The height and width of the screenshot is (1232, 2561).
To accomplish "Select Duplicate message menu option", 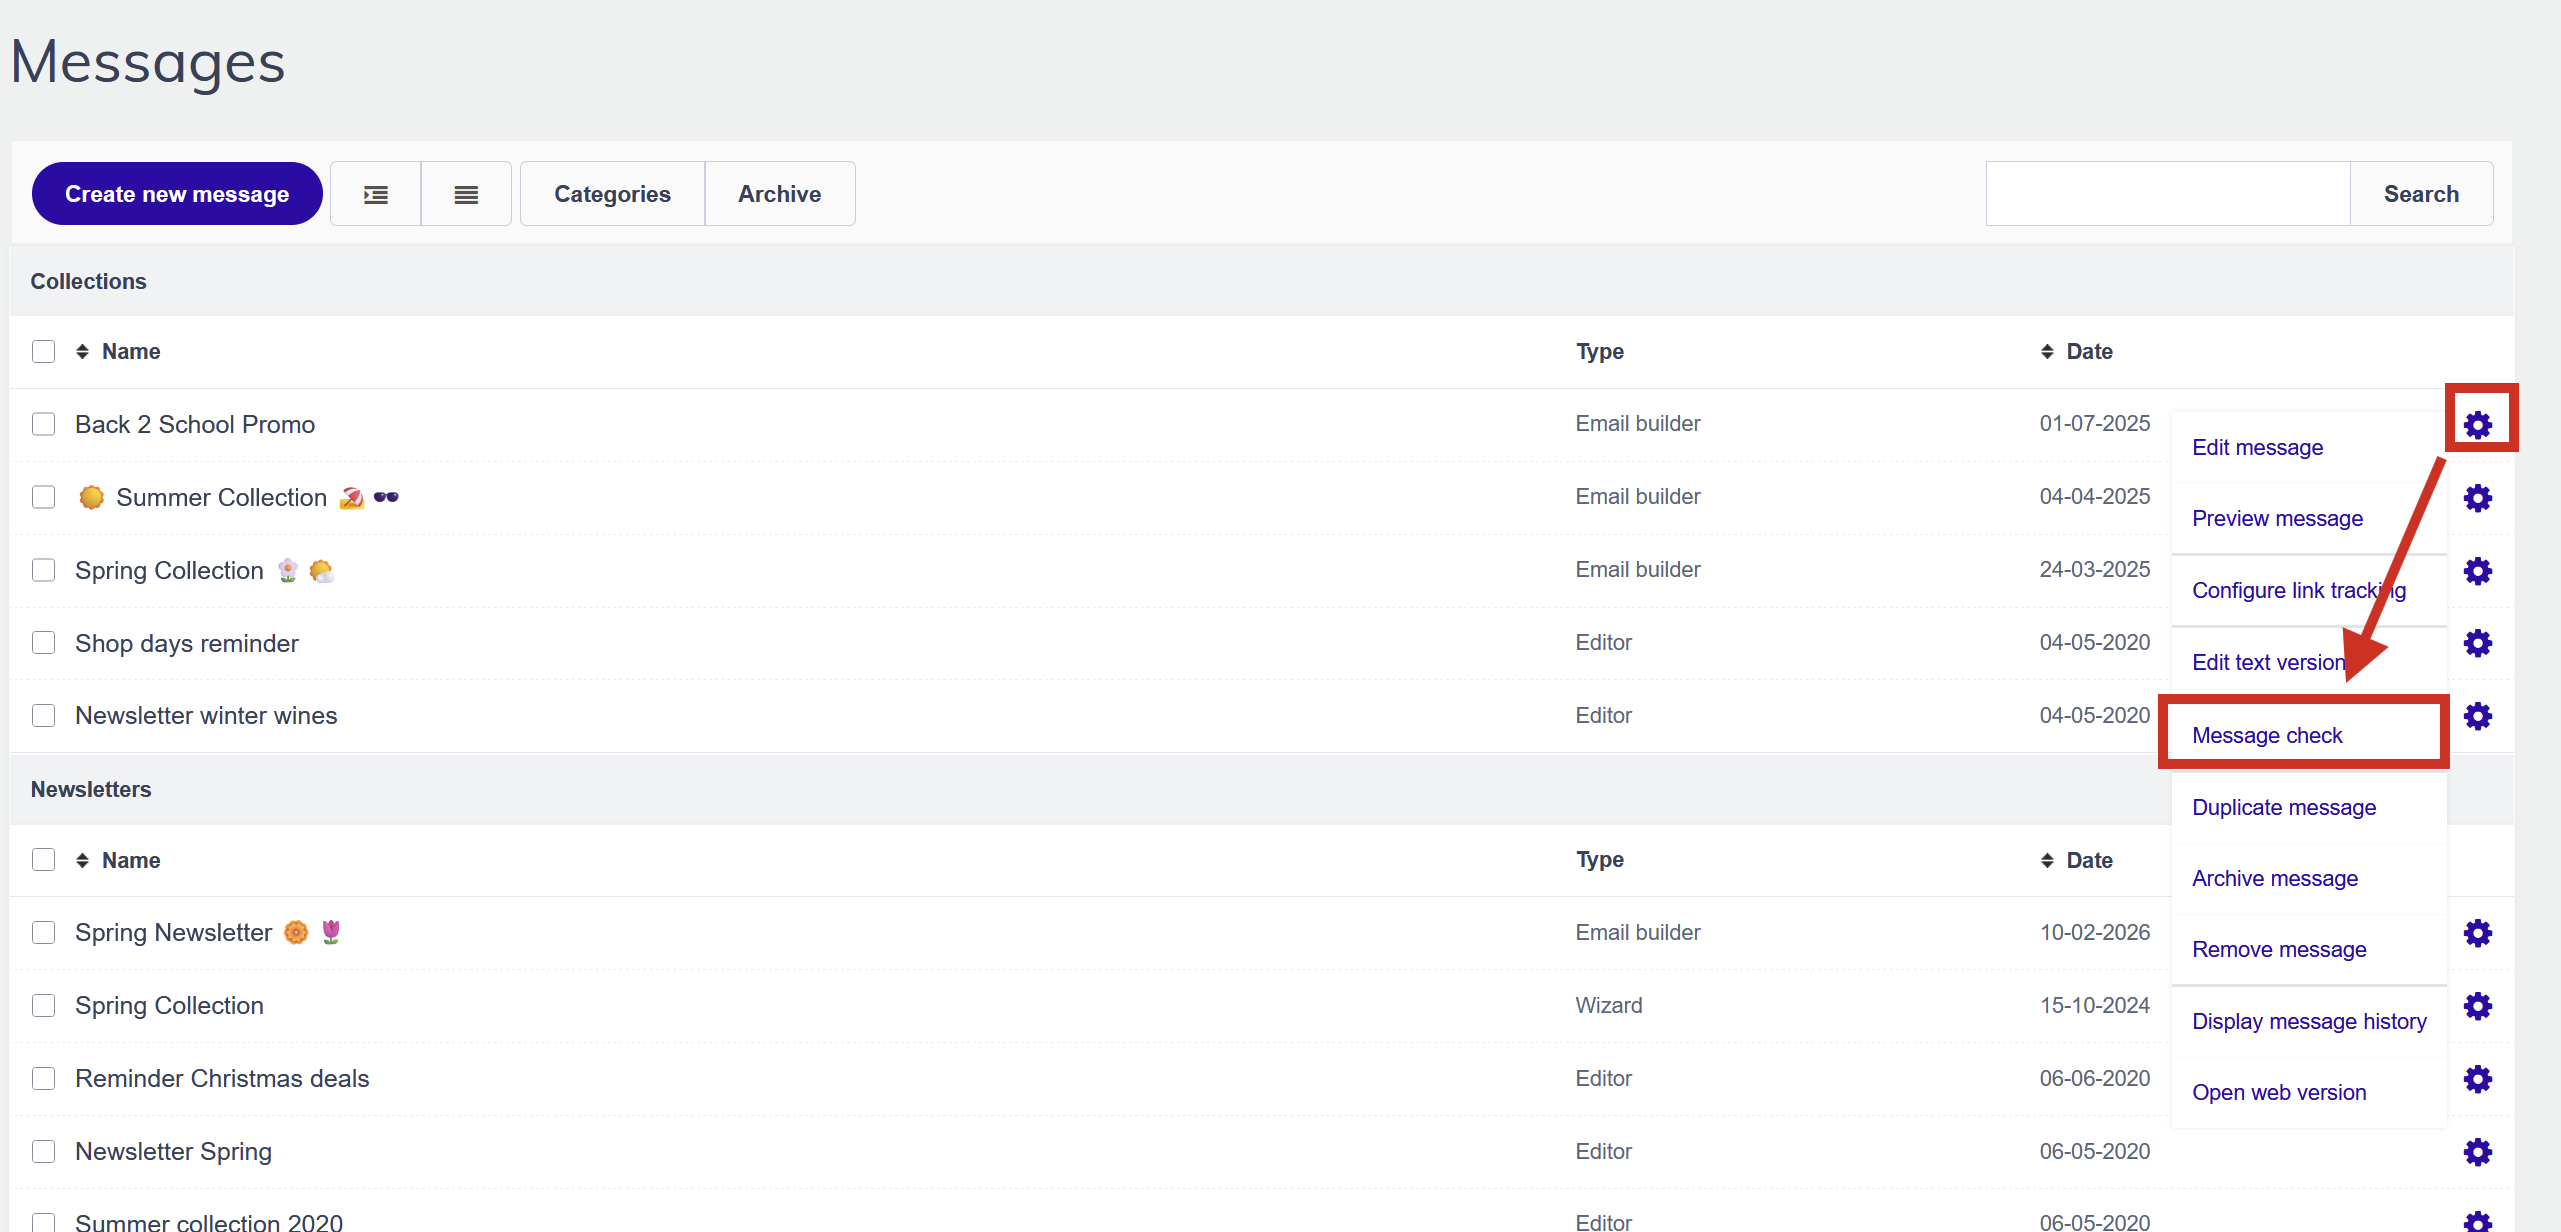I will [2283, 807].
